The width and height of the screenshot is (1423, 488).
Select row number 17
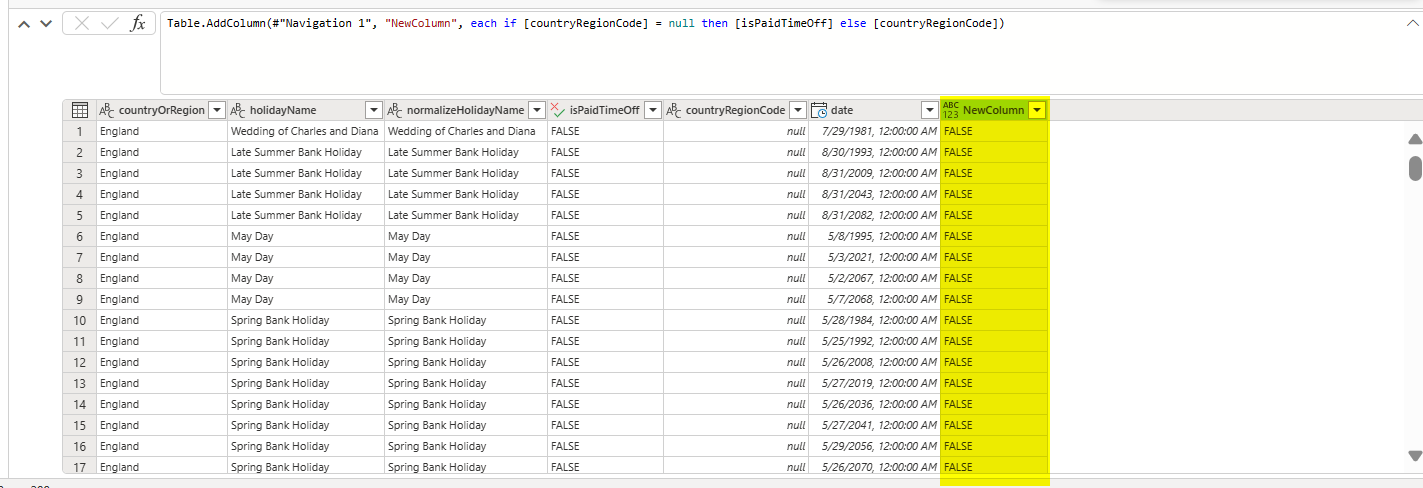(79, 467)
